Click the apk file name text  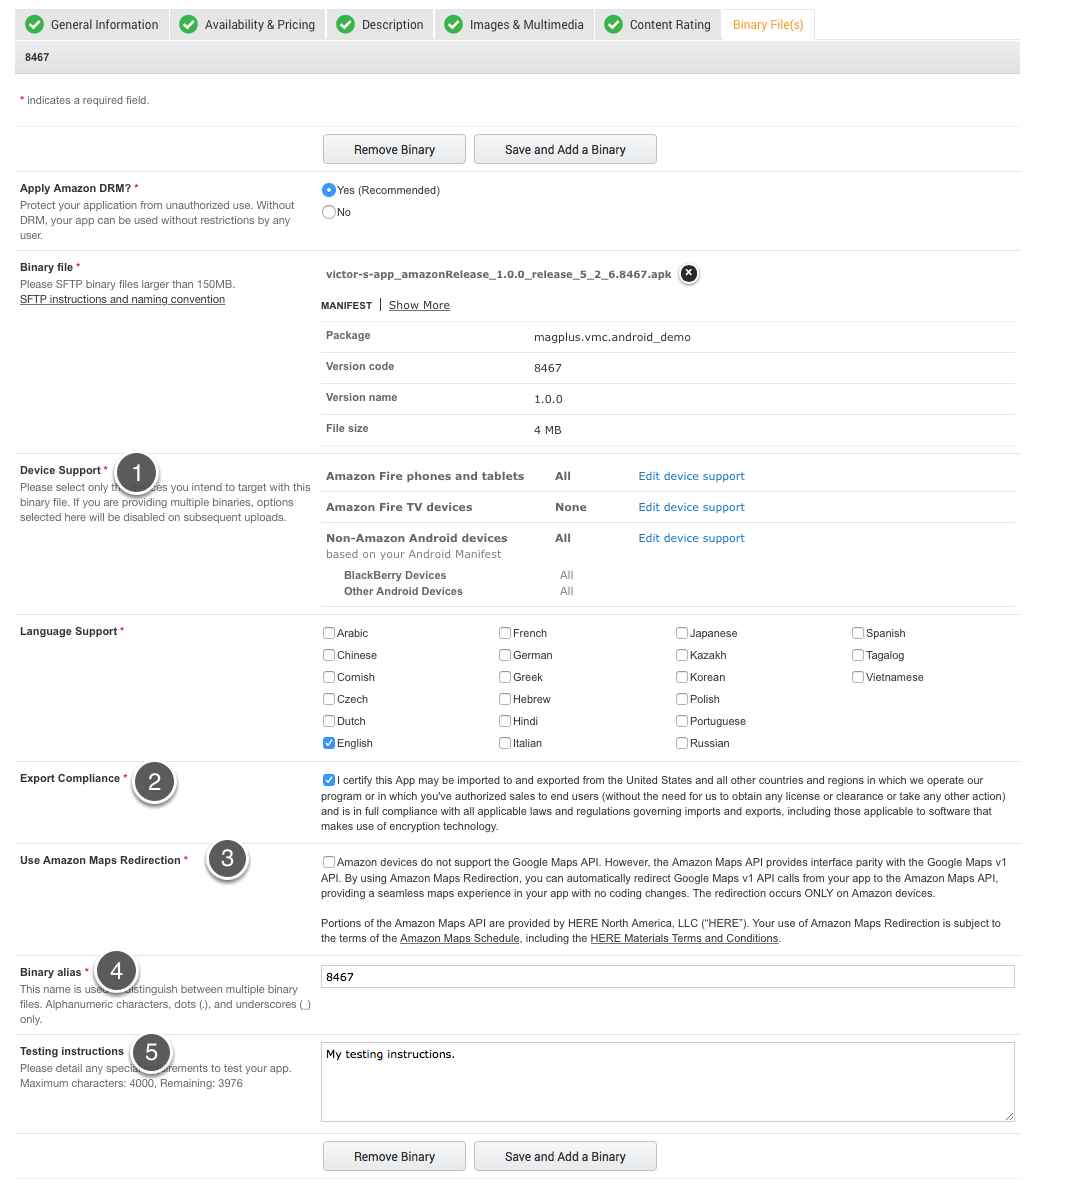498,274
